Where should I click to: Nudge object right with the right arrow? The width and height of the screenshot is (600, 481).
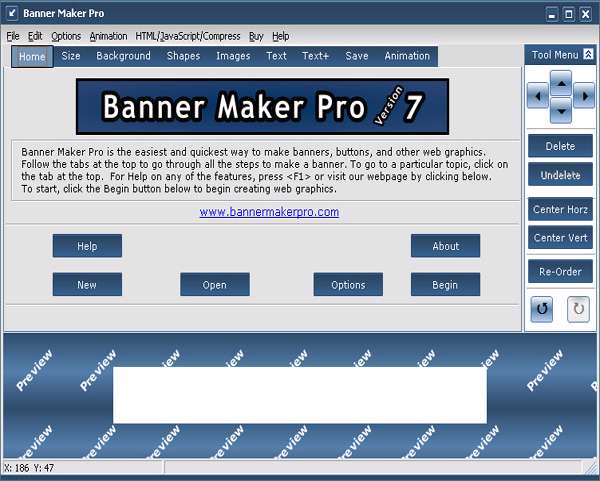(584, 96)
